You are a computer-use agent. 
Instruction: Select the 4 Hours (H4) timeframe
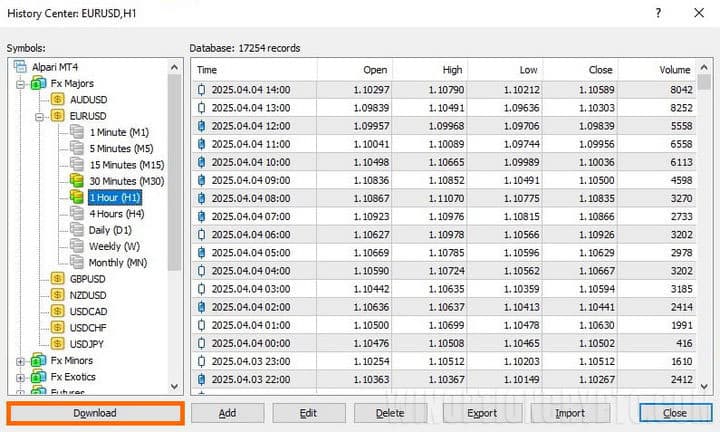pyautogui.click(x=118, y=213)
